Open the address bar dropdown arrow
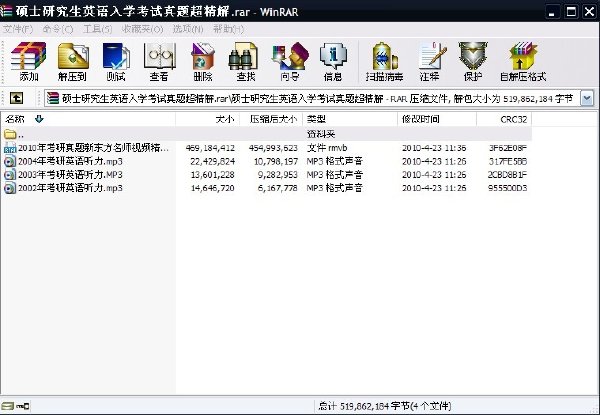This screenshot has height=415, width=600. pyautogui.click(x=587, y=99)
